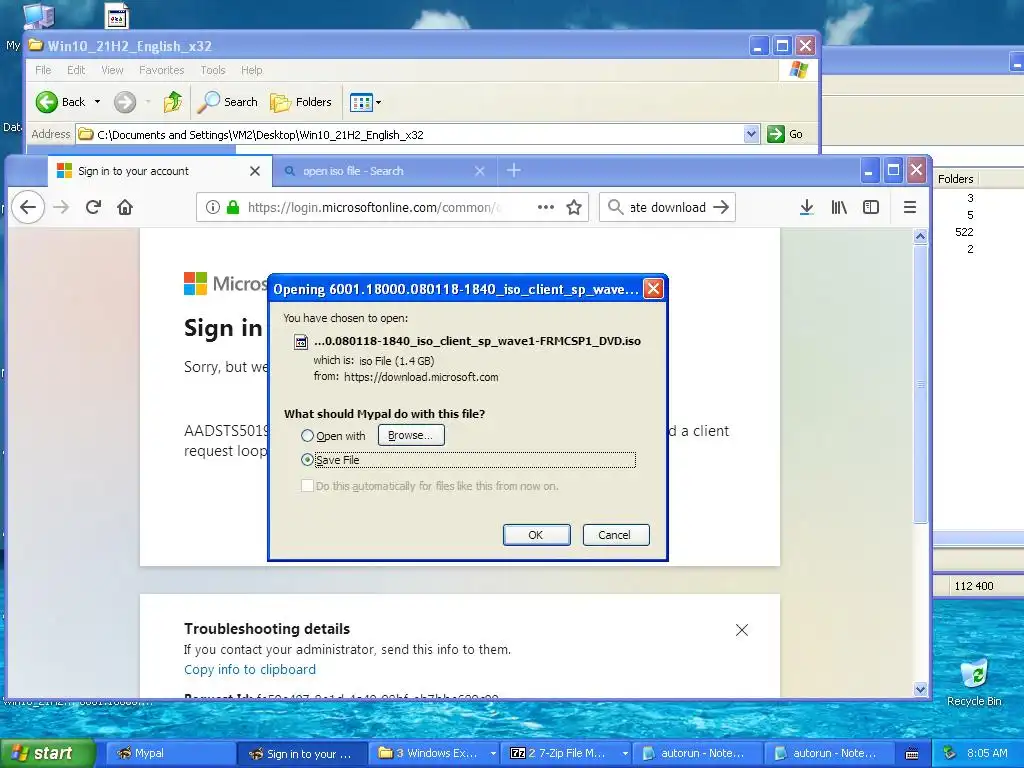Click the Go button beside Explorer address
The width and height of the screenshot is (1024, 768).
coord(786,134)
